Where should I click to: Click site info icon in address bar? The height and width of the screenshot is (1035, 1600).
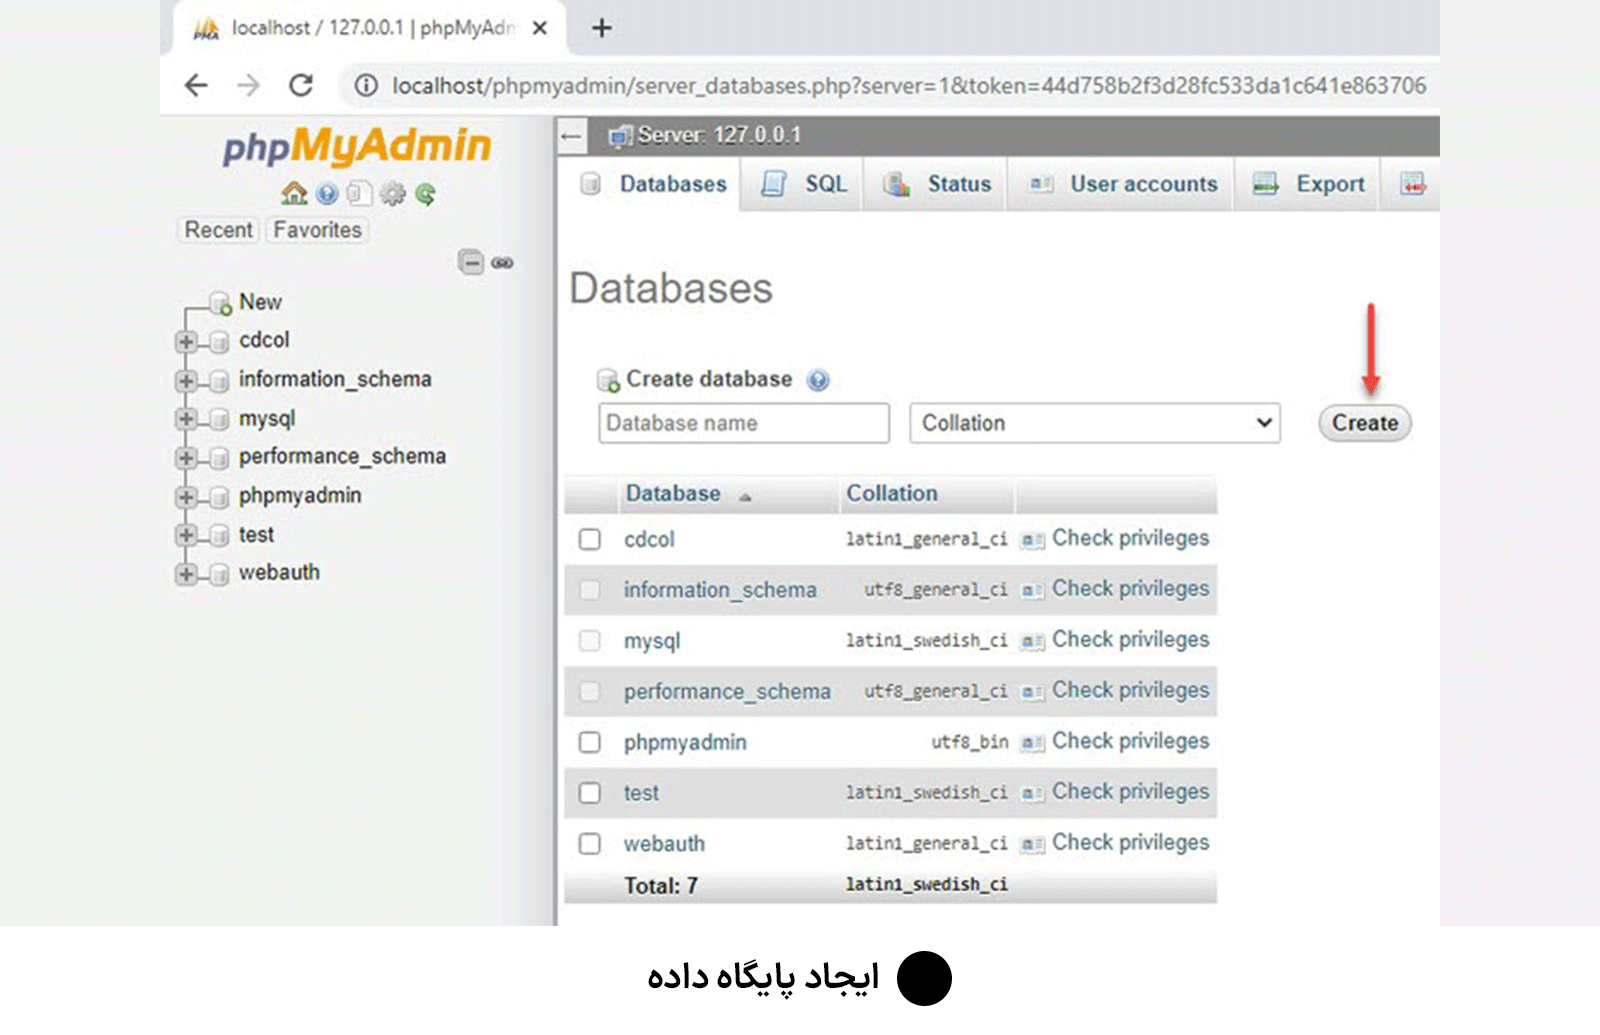coord(367,86)
